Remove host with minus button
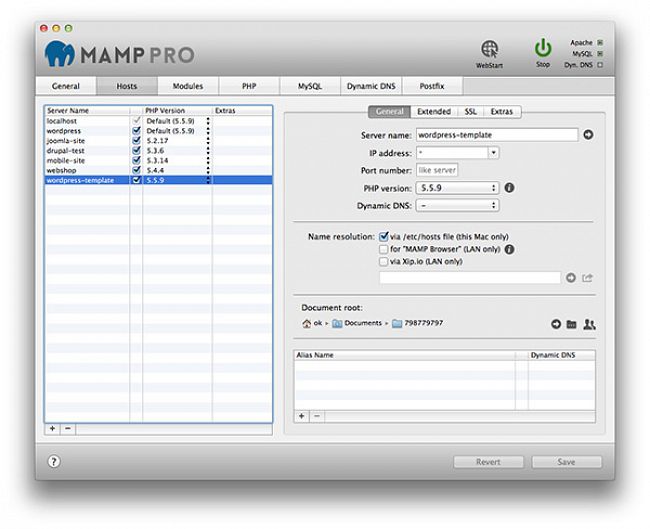Viewport: 650px width, 529px height. pos(68,429)
